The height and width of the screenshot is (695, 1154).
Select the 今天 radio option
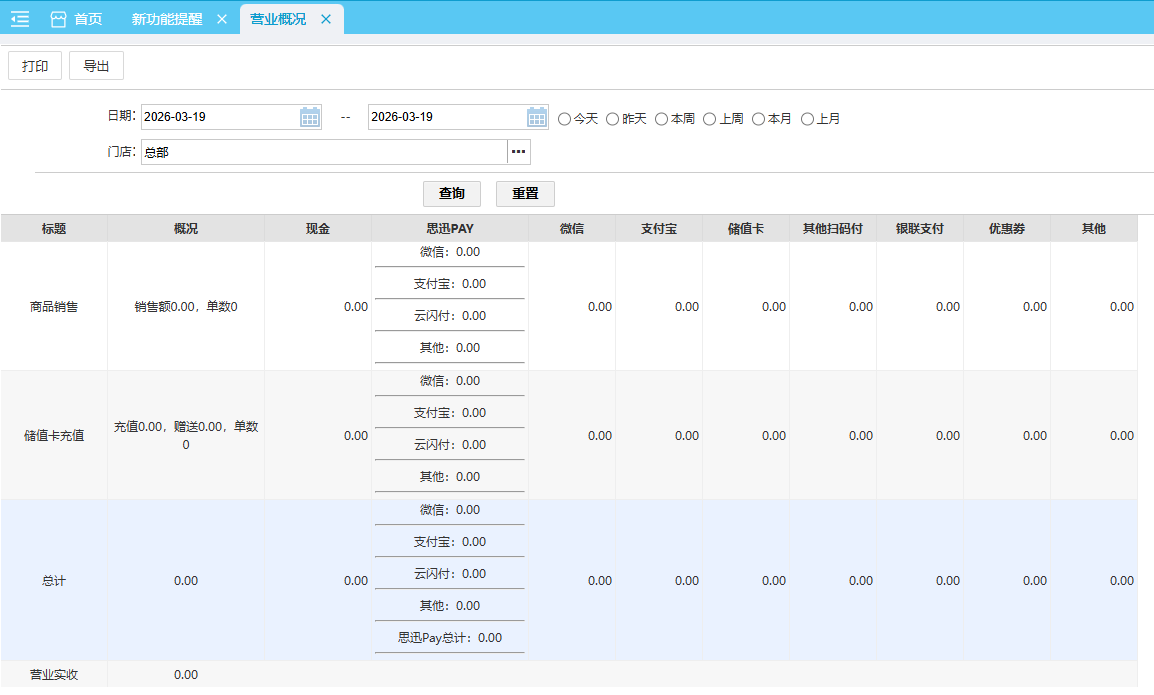(x=565, y=119)
